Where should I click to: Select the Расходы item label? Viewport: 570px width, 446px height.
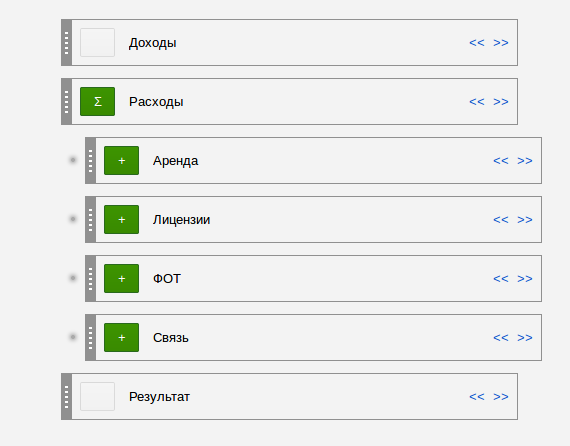[x=156, y=102]
